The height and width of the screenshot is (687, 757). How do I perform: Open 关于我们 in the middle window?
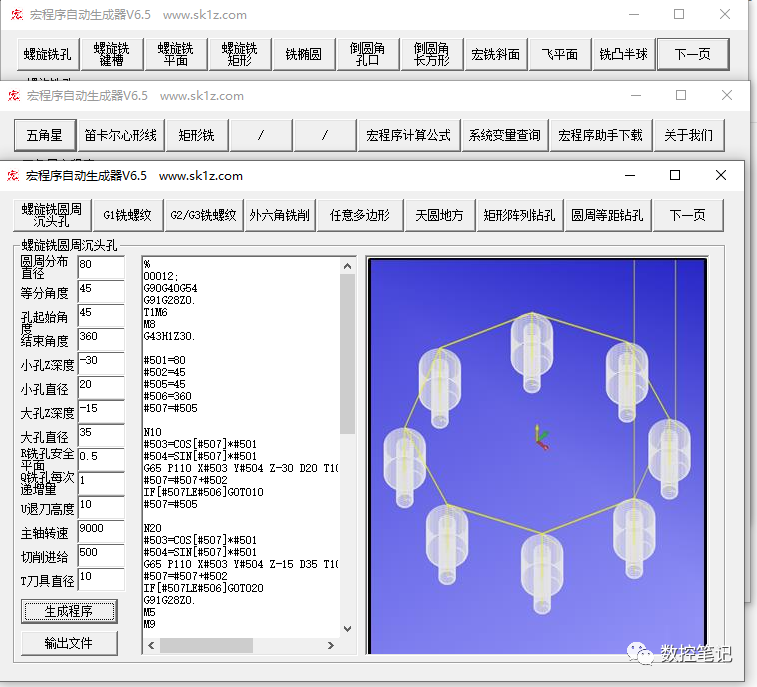tap(689, 135)
